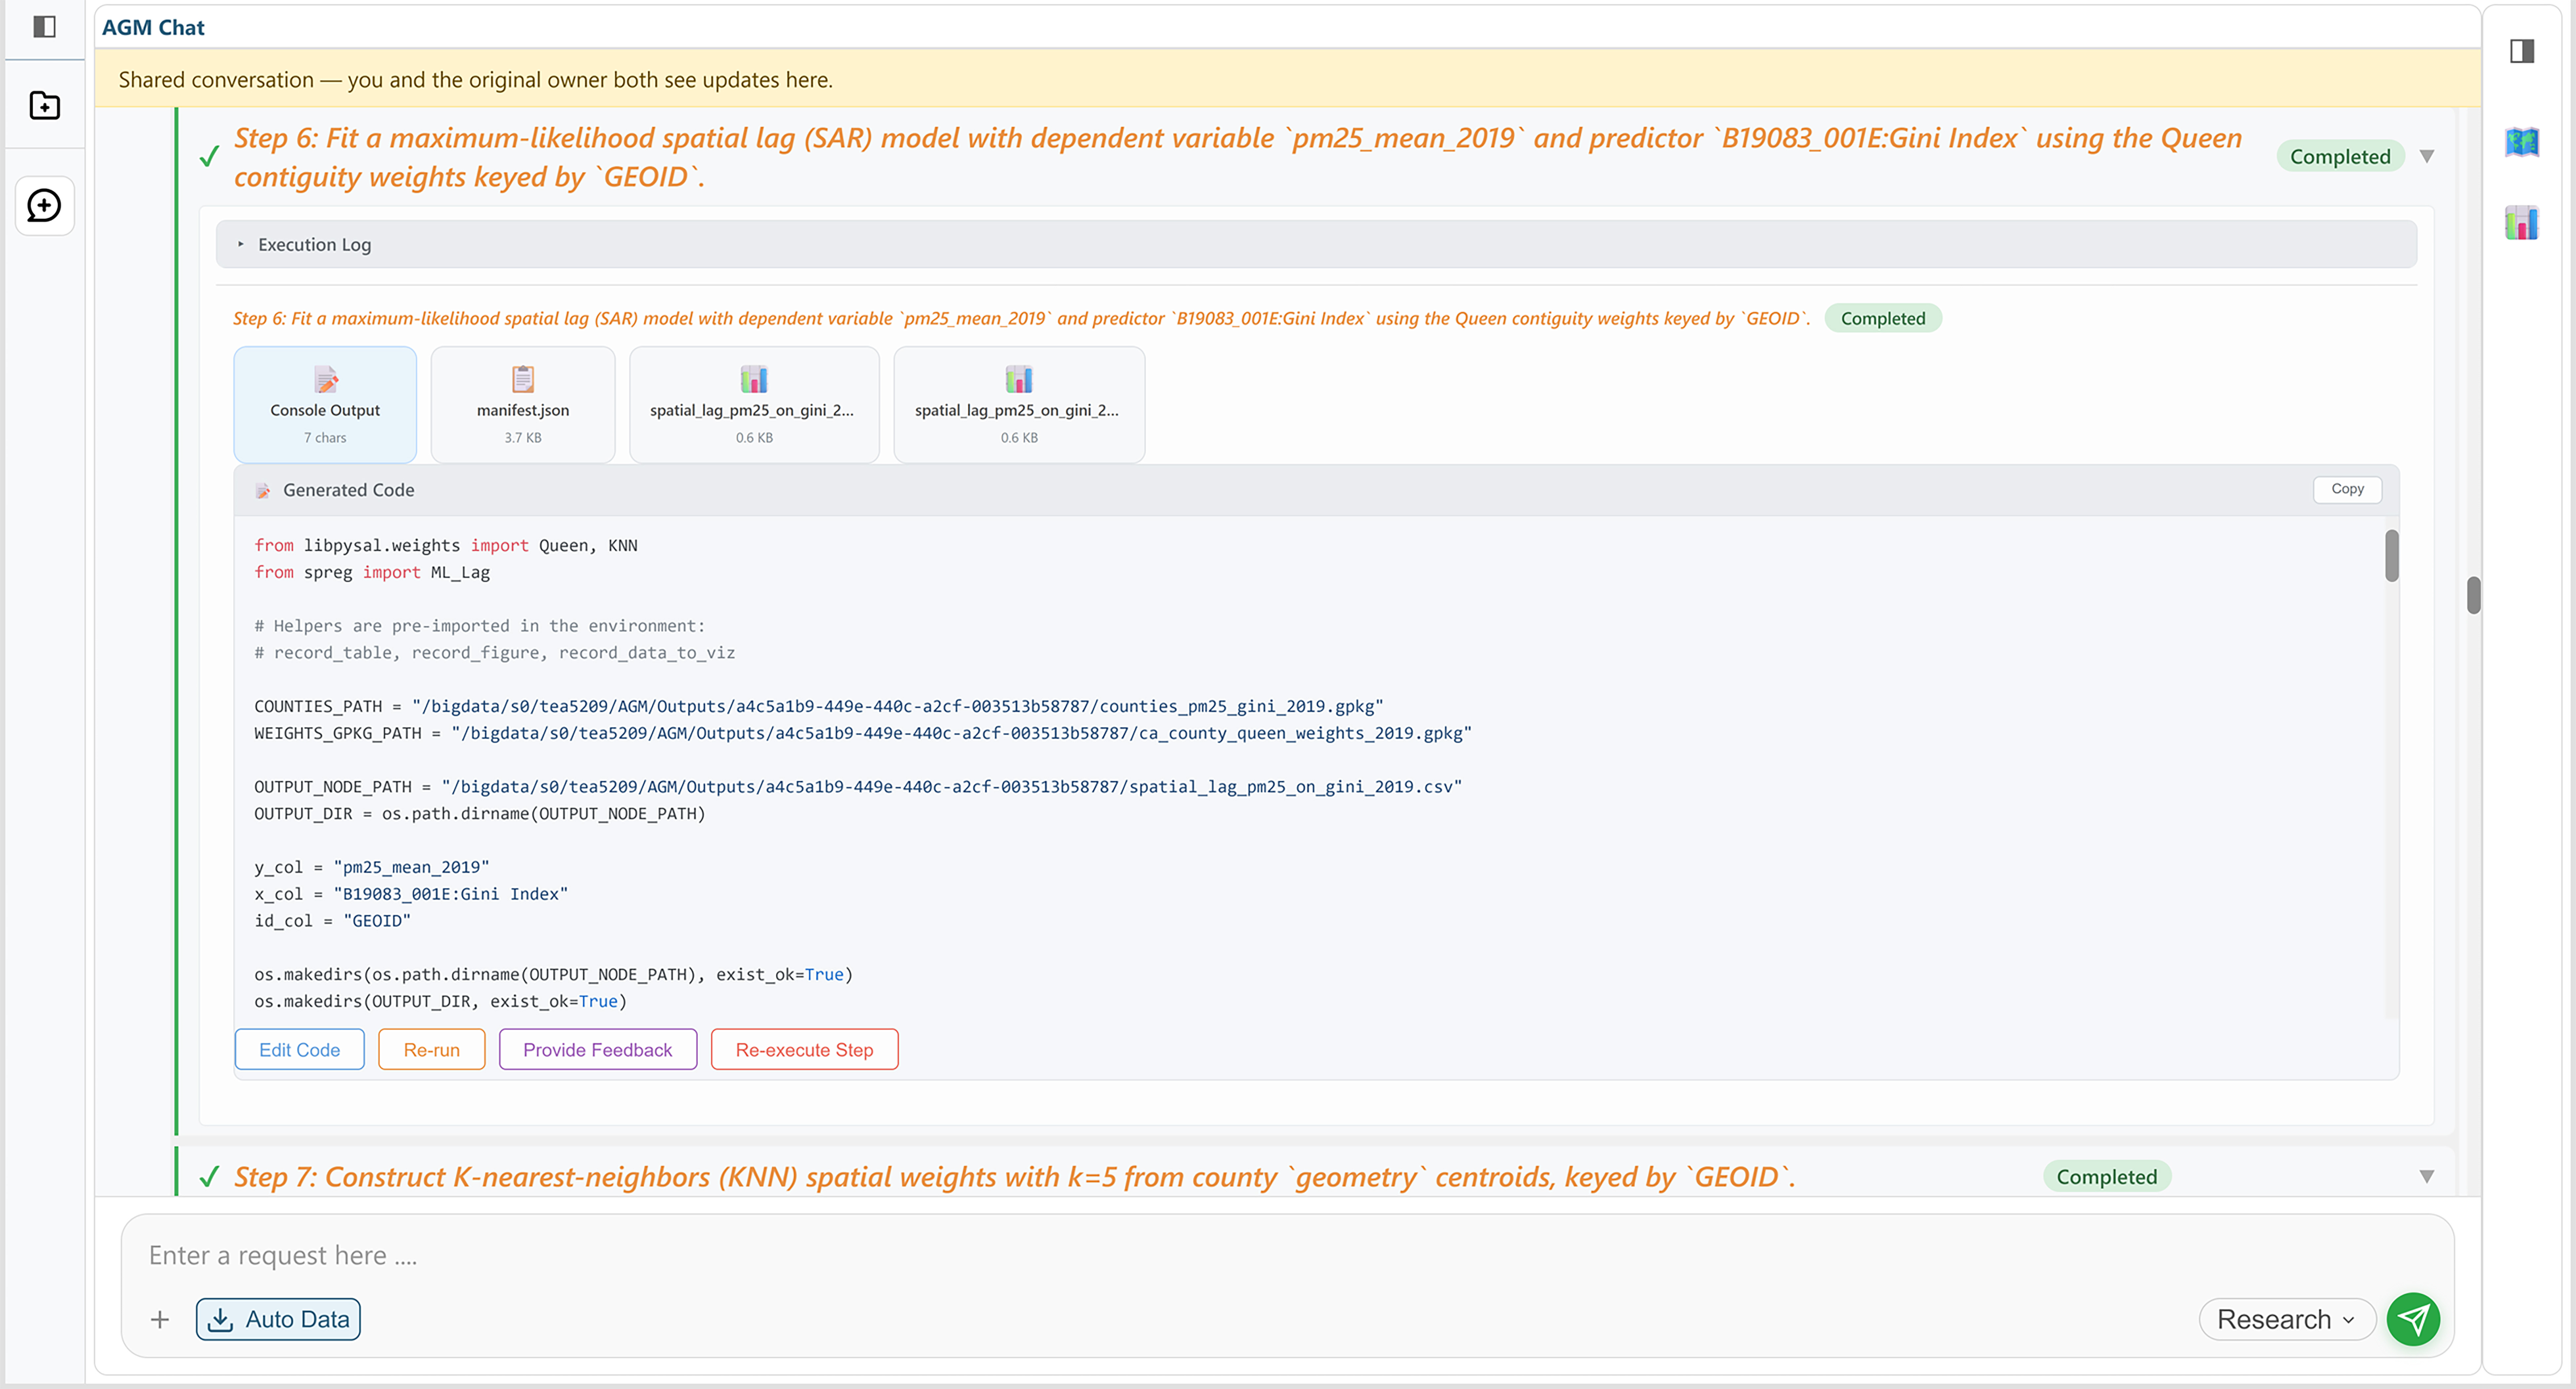Select the Console Output tab
The image size is (2576, 1389).
[325, 405]
